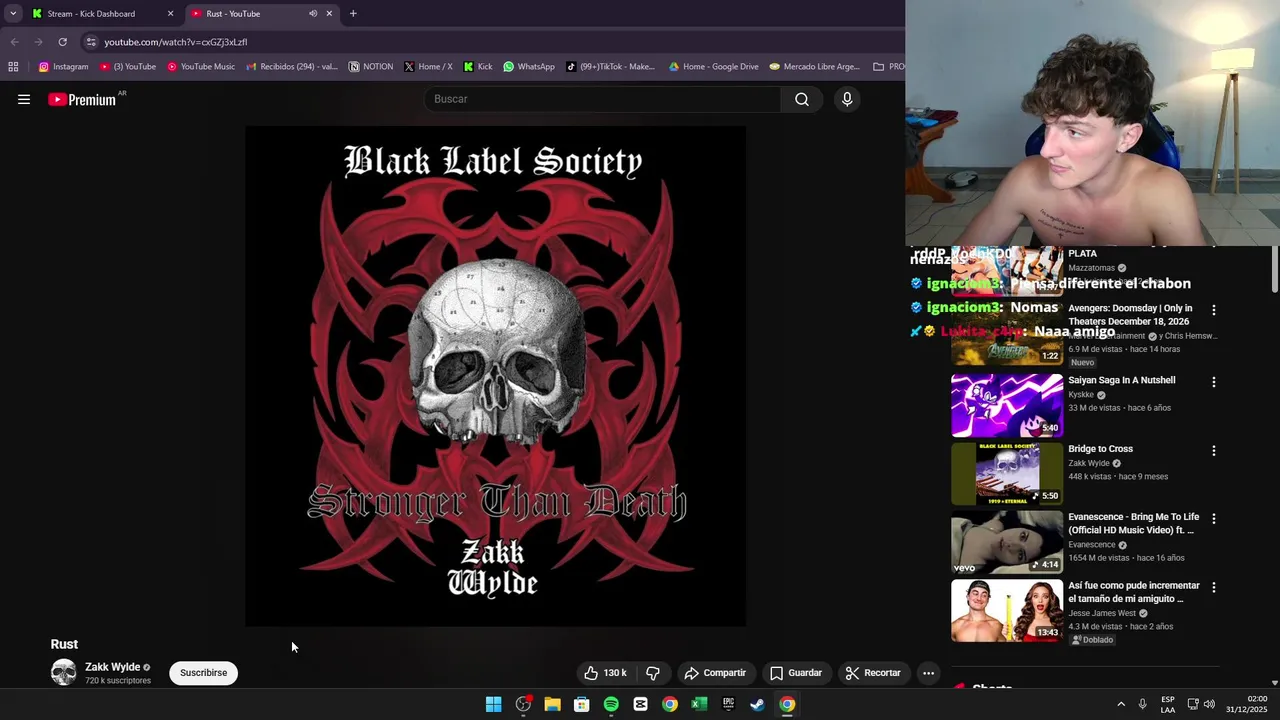Open File Explorer from the taskbar
This screenshot has width=1280, height=720.
[x=552, y=704]
